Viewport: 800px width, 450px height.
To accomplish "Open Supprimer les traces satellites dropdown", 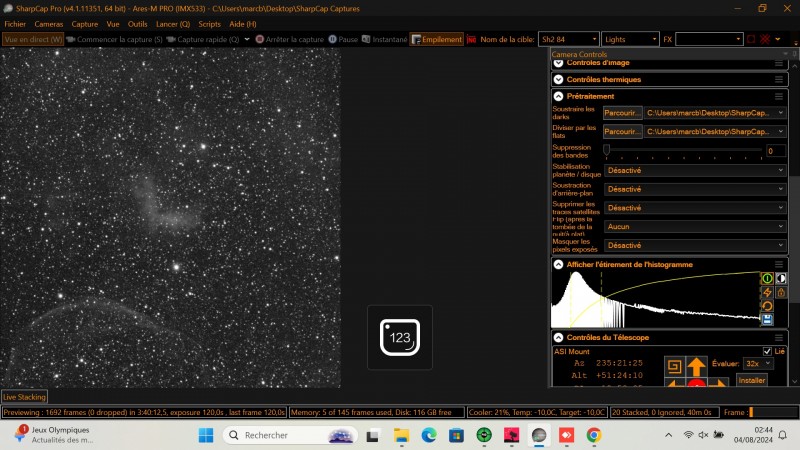I will (x=695, y=208).
